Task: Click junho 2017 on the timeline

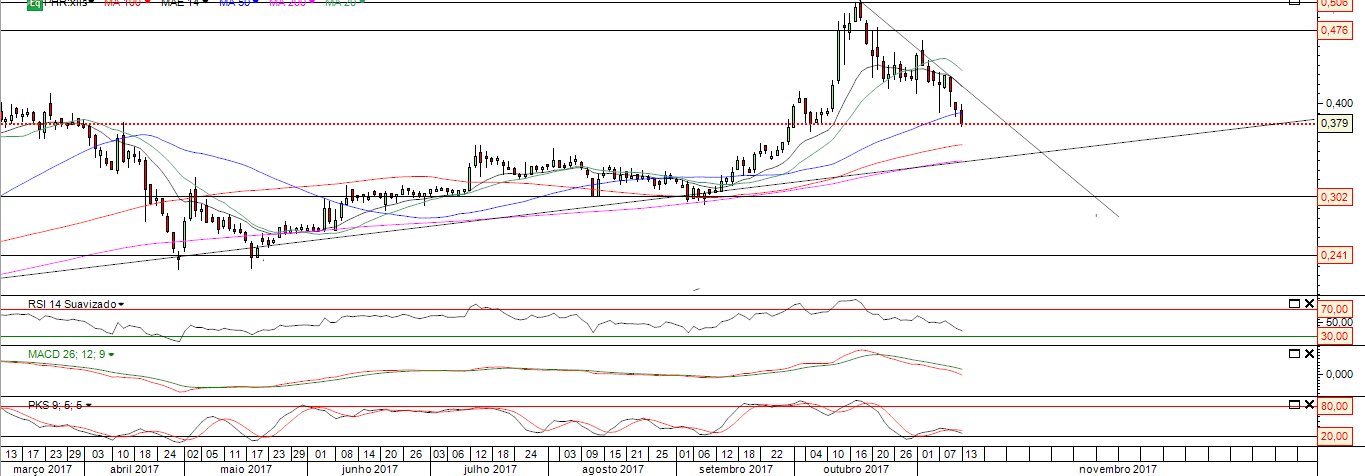Action: pyautogui.click(x=370, y=468)
